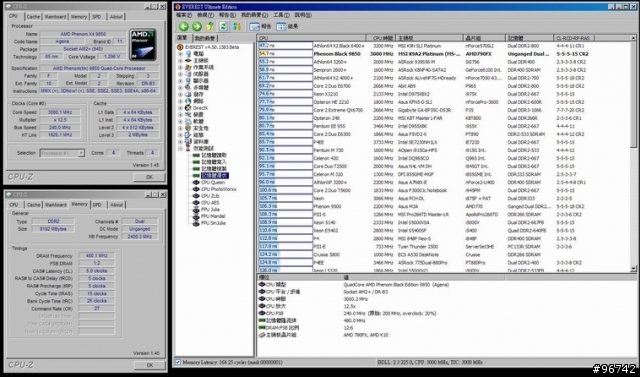Select the highlighted memory latency benchmark item

coord(214,175)
